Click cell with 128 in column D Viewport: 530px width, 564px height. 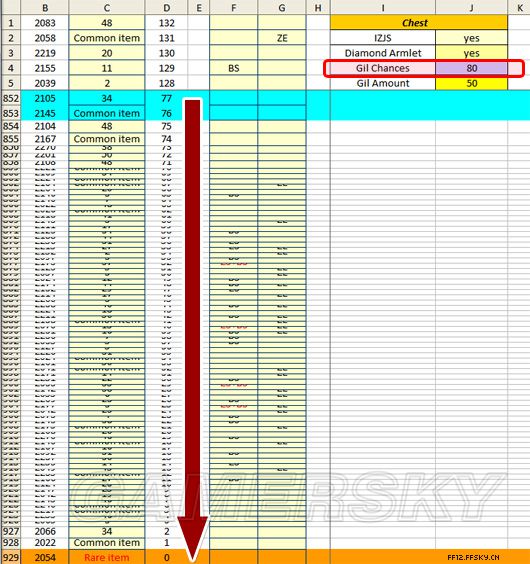coord(166,83)
